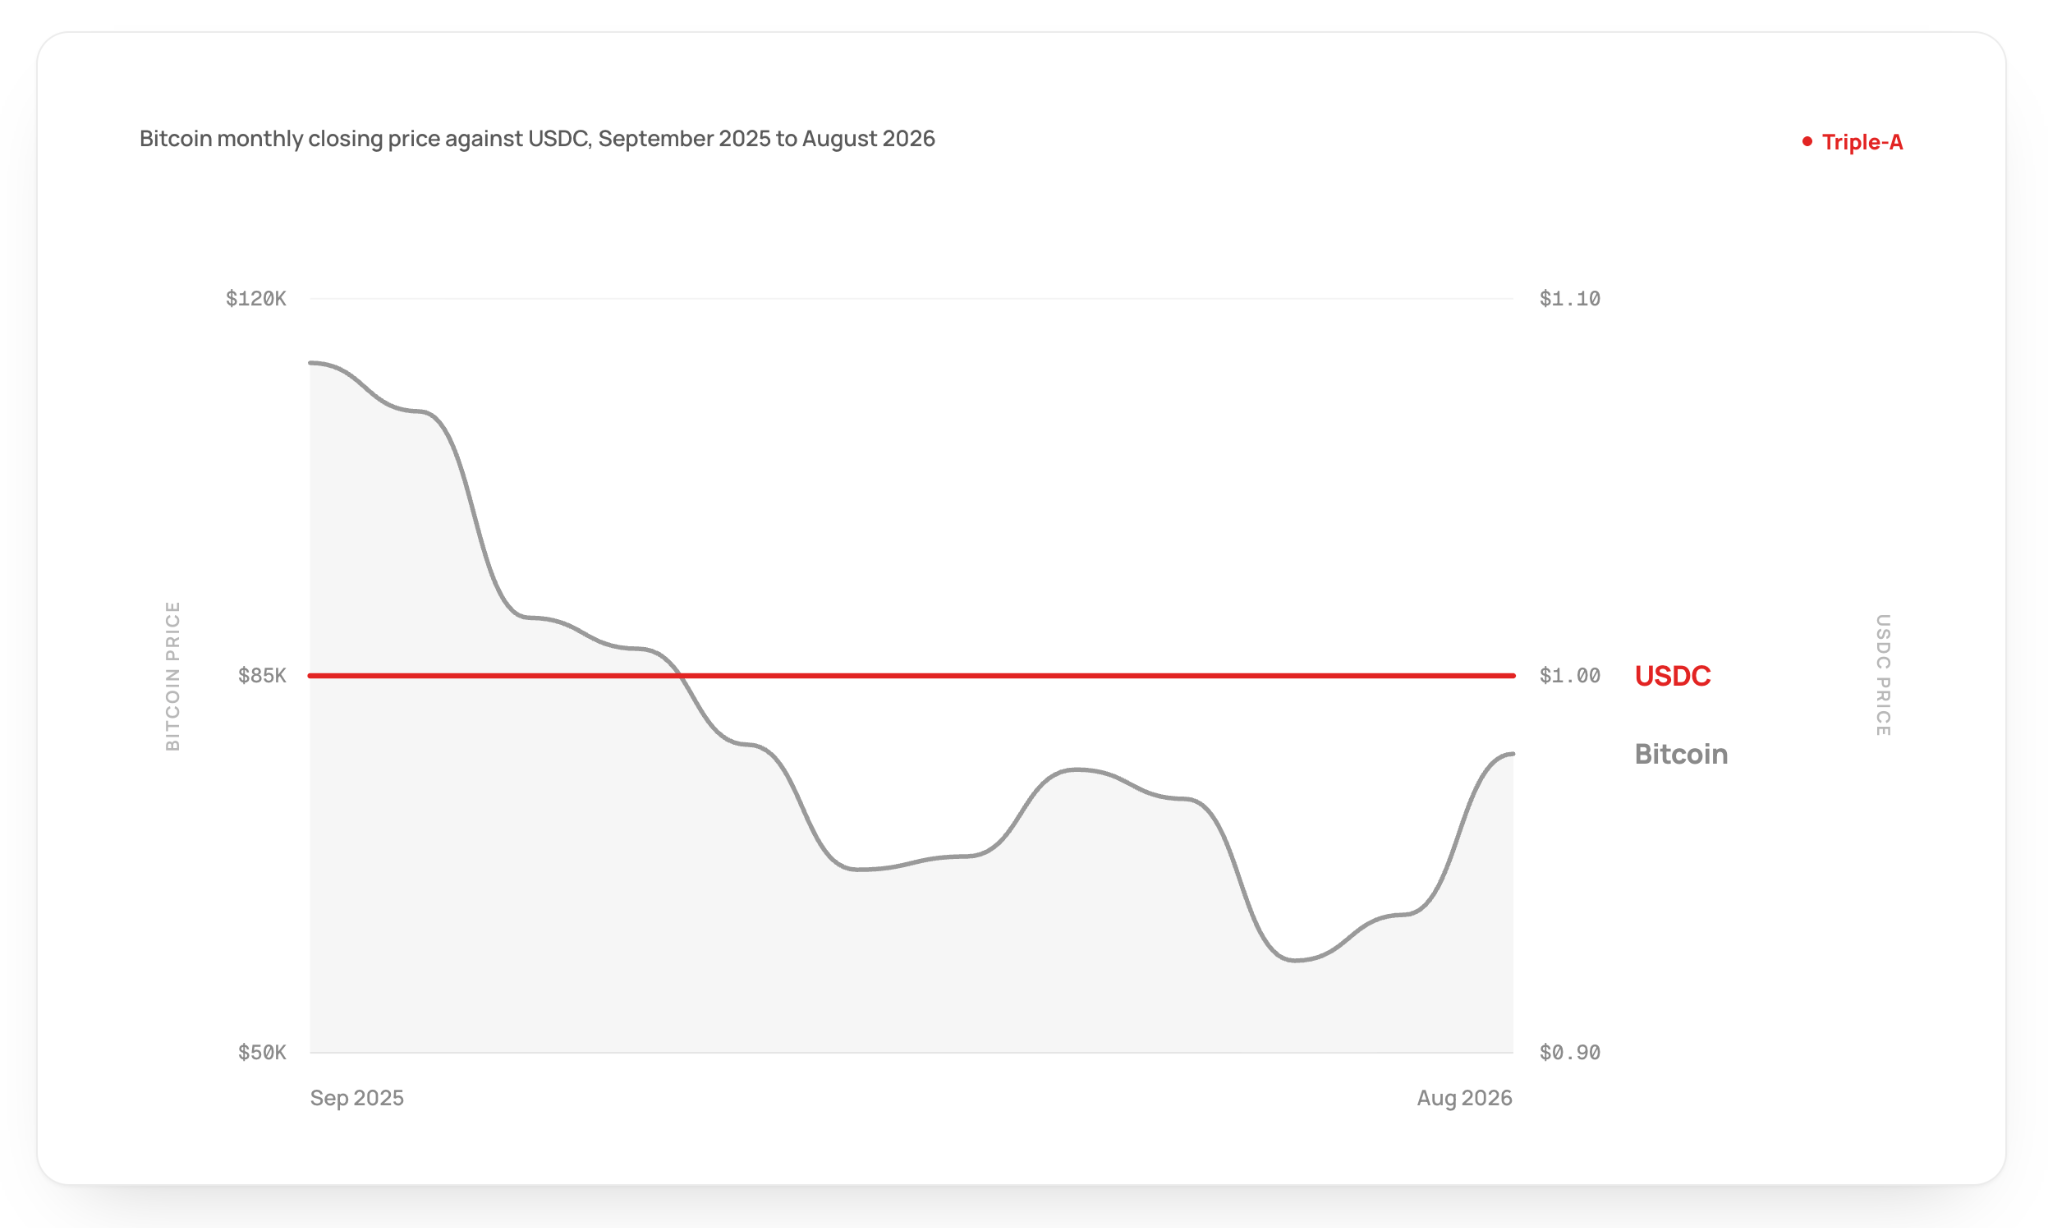
Task: Click the Bitcoin line's starting point at Sep 2025
Action: coord(311,362)
